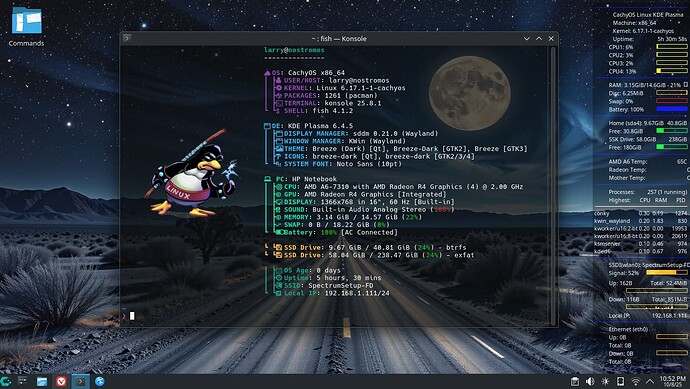This screenshot has height=389, width=690.
Task: Open the audio volume tray icon
Action: [x=590, y=382]
